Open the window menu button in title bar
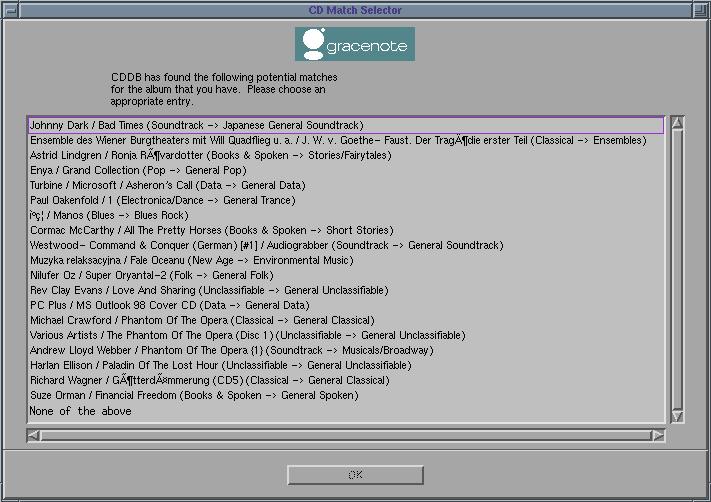 [10, 10]
